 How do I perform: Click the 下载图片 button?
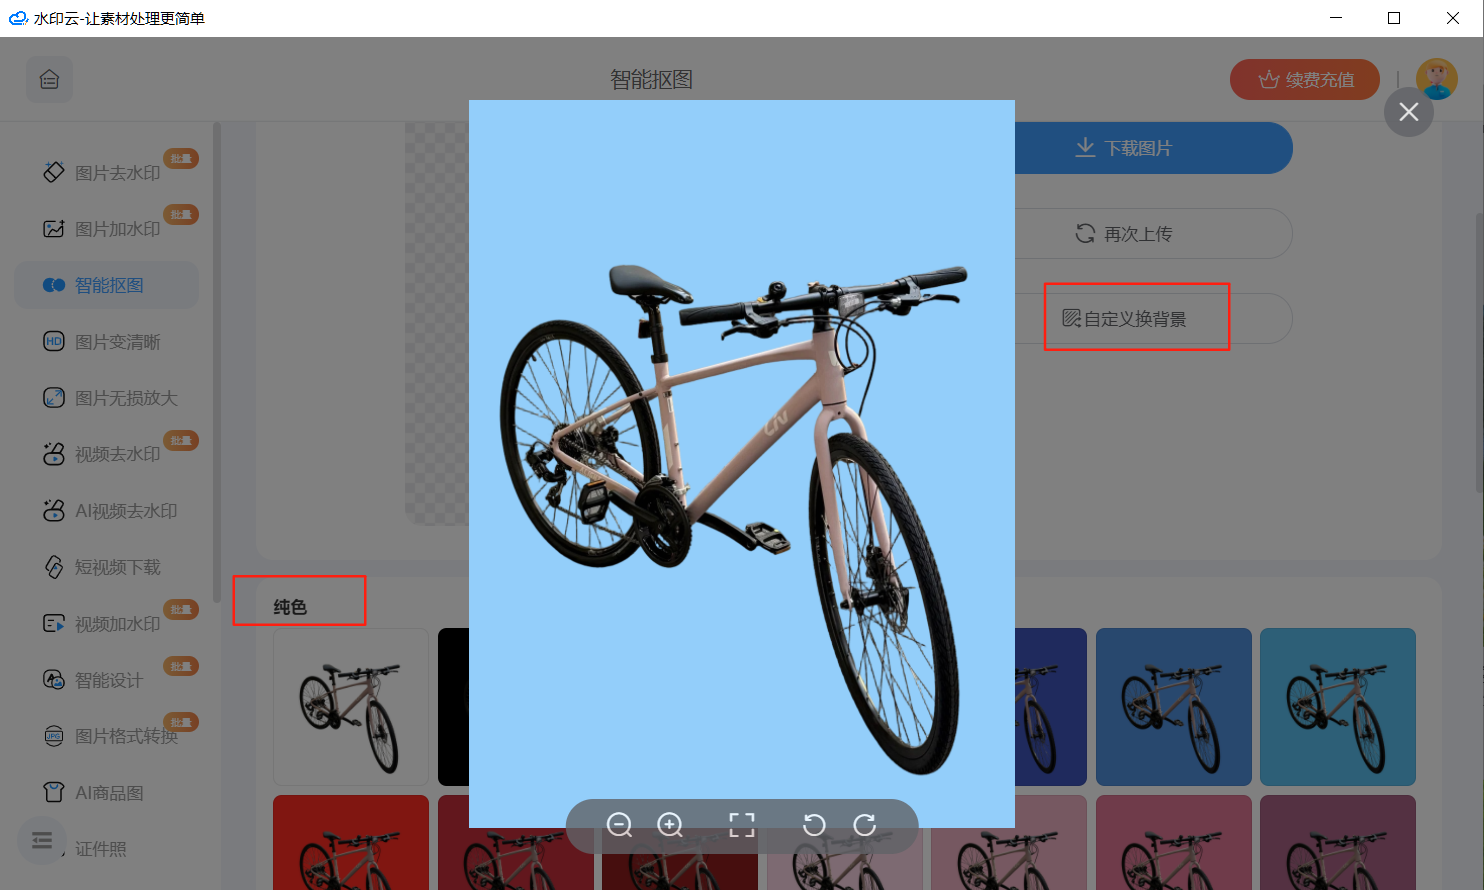(x=1154, y=148)
